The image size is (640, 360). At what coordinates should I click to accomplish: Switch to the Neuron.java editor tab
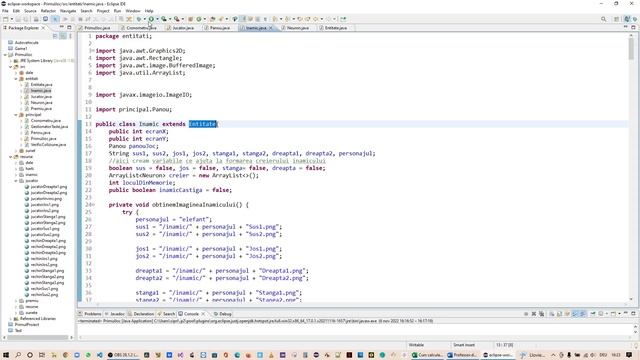298,28
